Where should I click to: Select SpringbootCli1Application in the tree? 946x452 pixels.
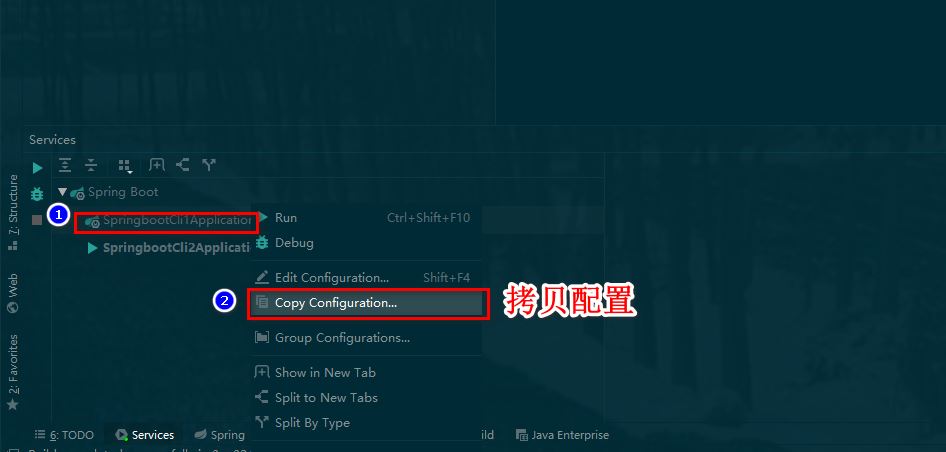tap(168, 221)
